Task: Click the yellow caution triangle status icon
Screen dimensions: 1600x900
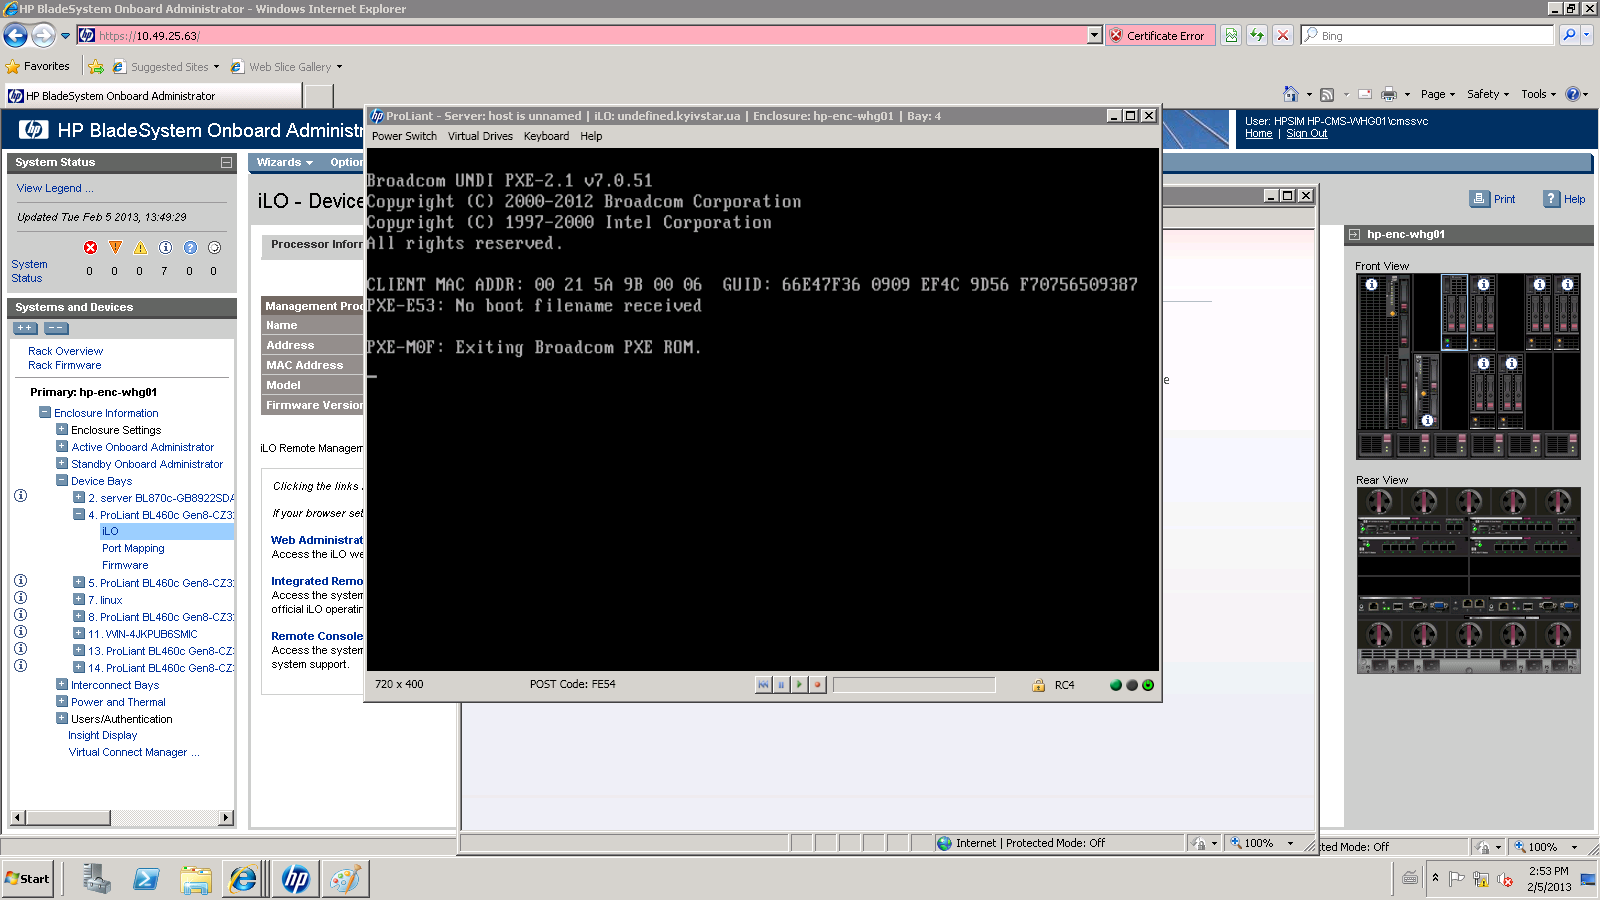Action: pyautogui.click(x=140, y=248)
